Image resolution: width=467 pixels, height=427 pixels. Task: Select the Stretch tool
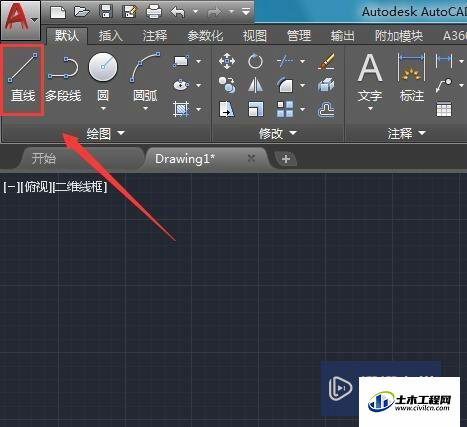coord(227,109)
